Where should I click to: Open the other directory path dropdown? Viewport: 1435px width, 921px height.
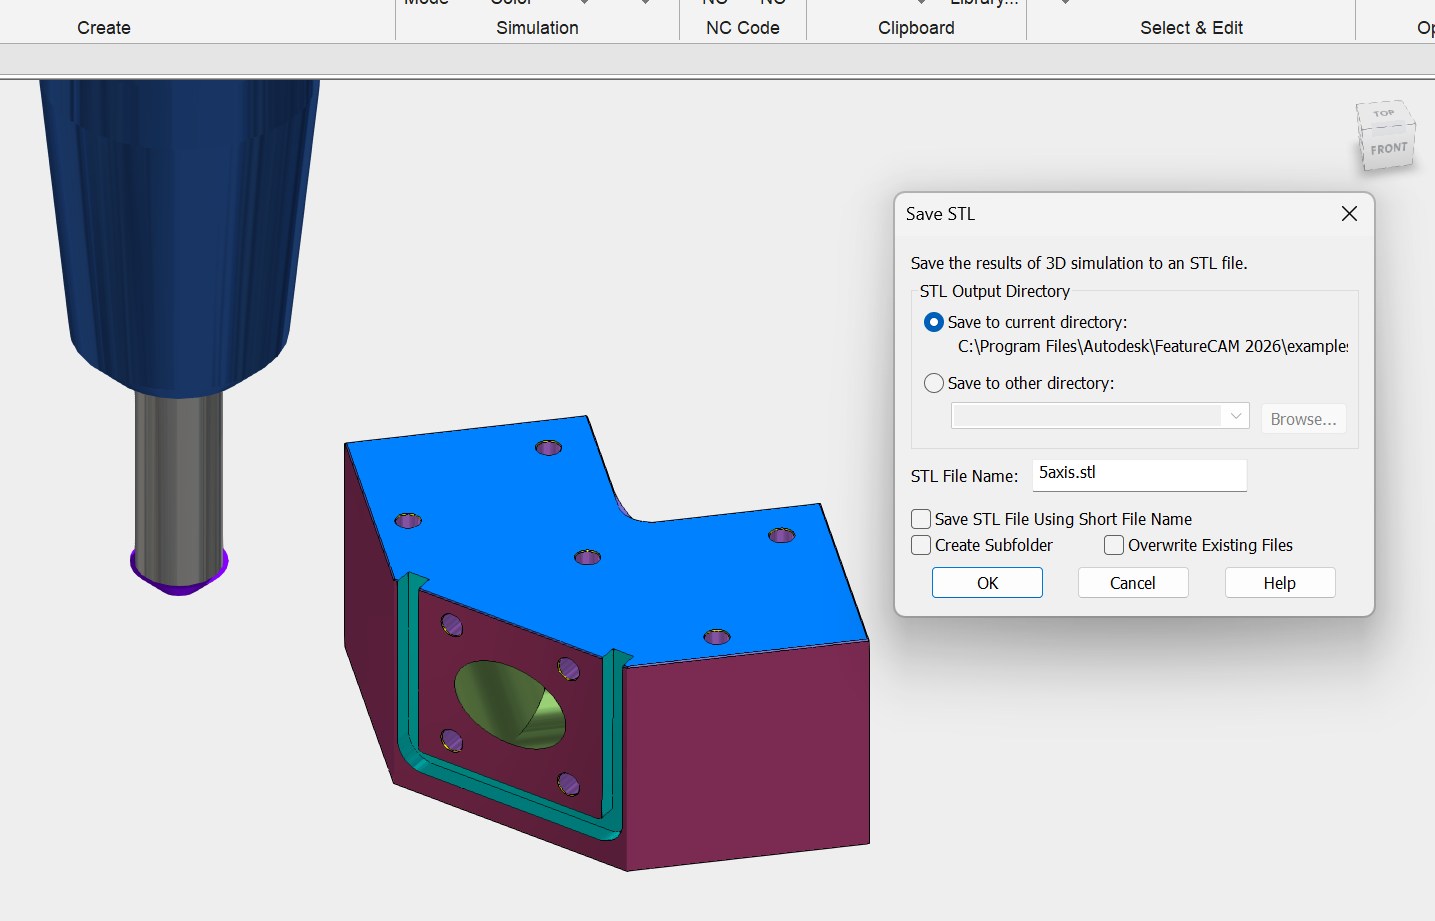[x=1236, y=416]
